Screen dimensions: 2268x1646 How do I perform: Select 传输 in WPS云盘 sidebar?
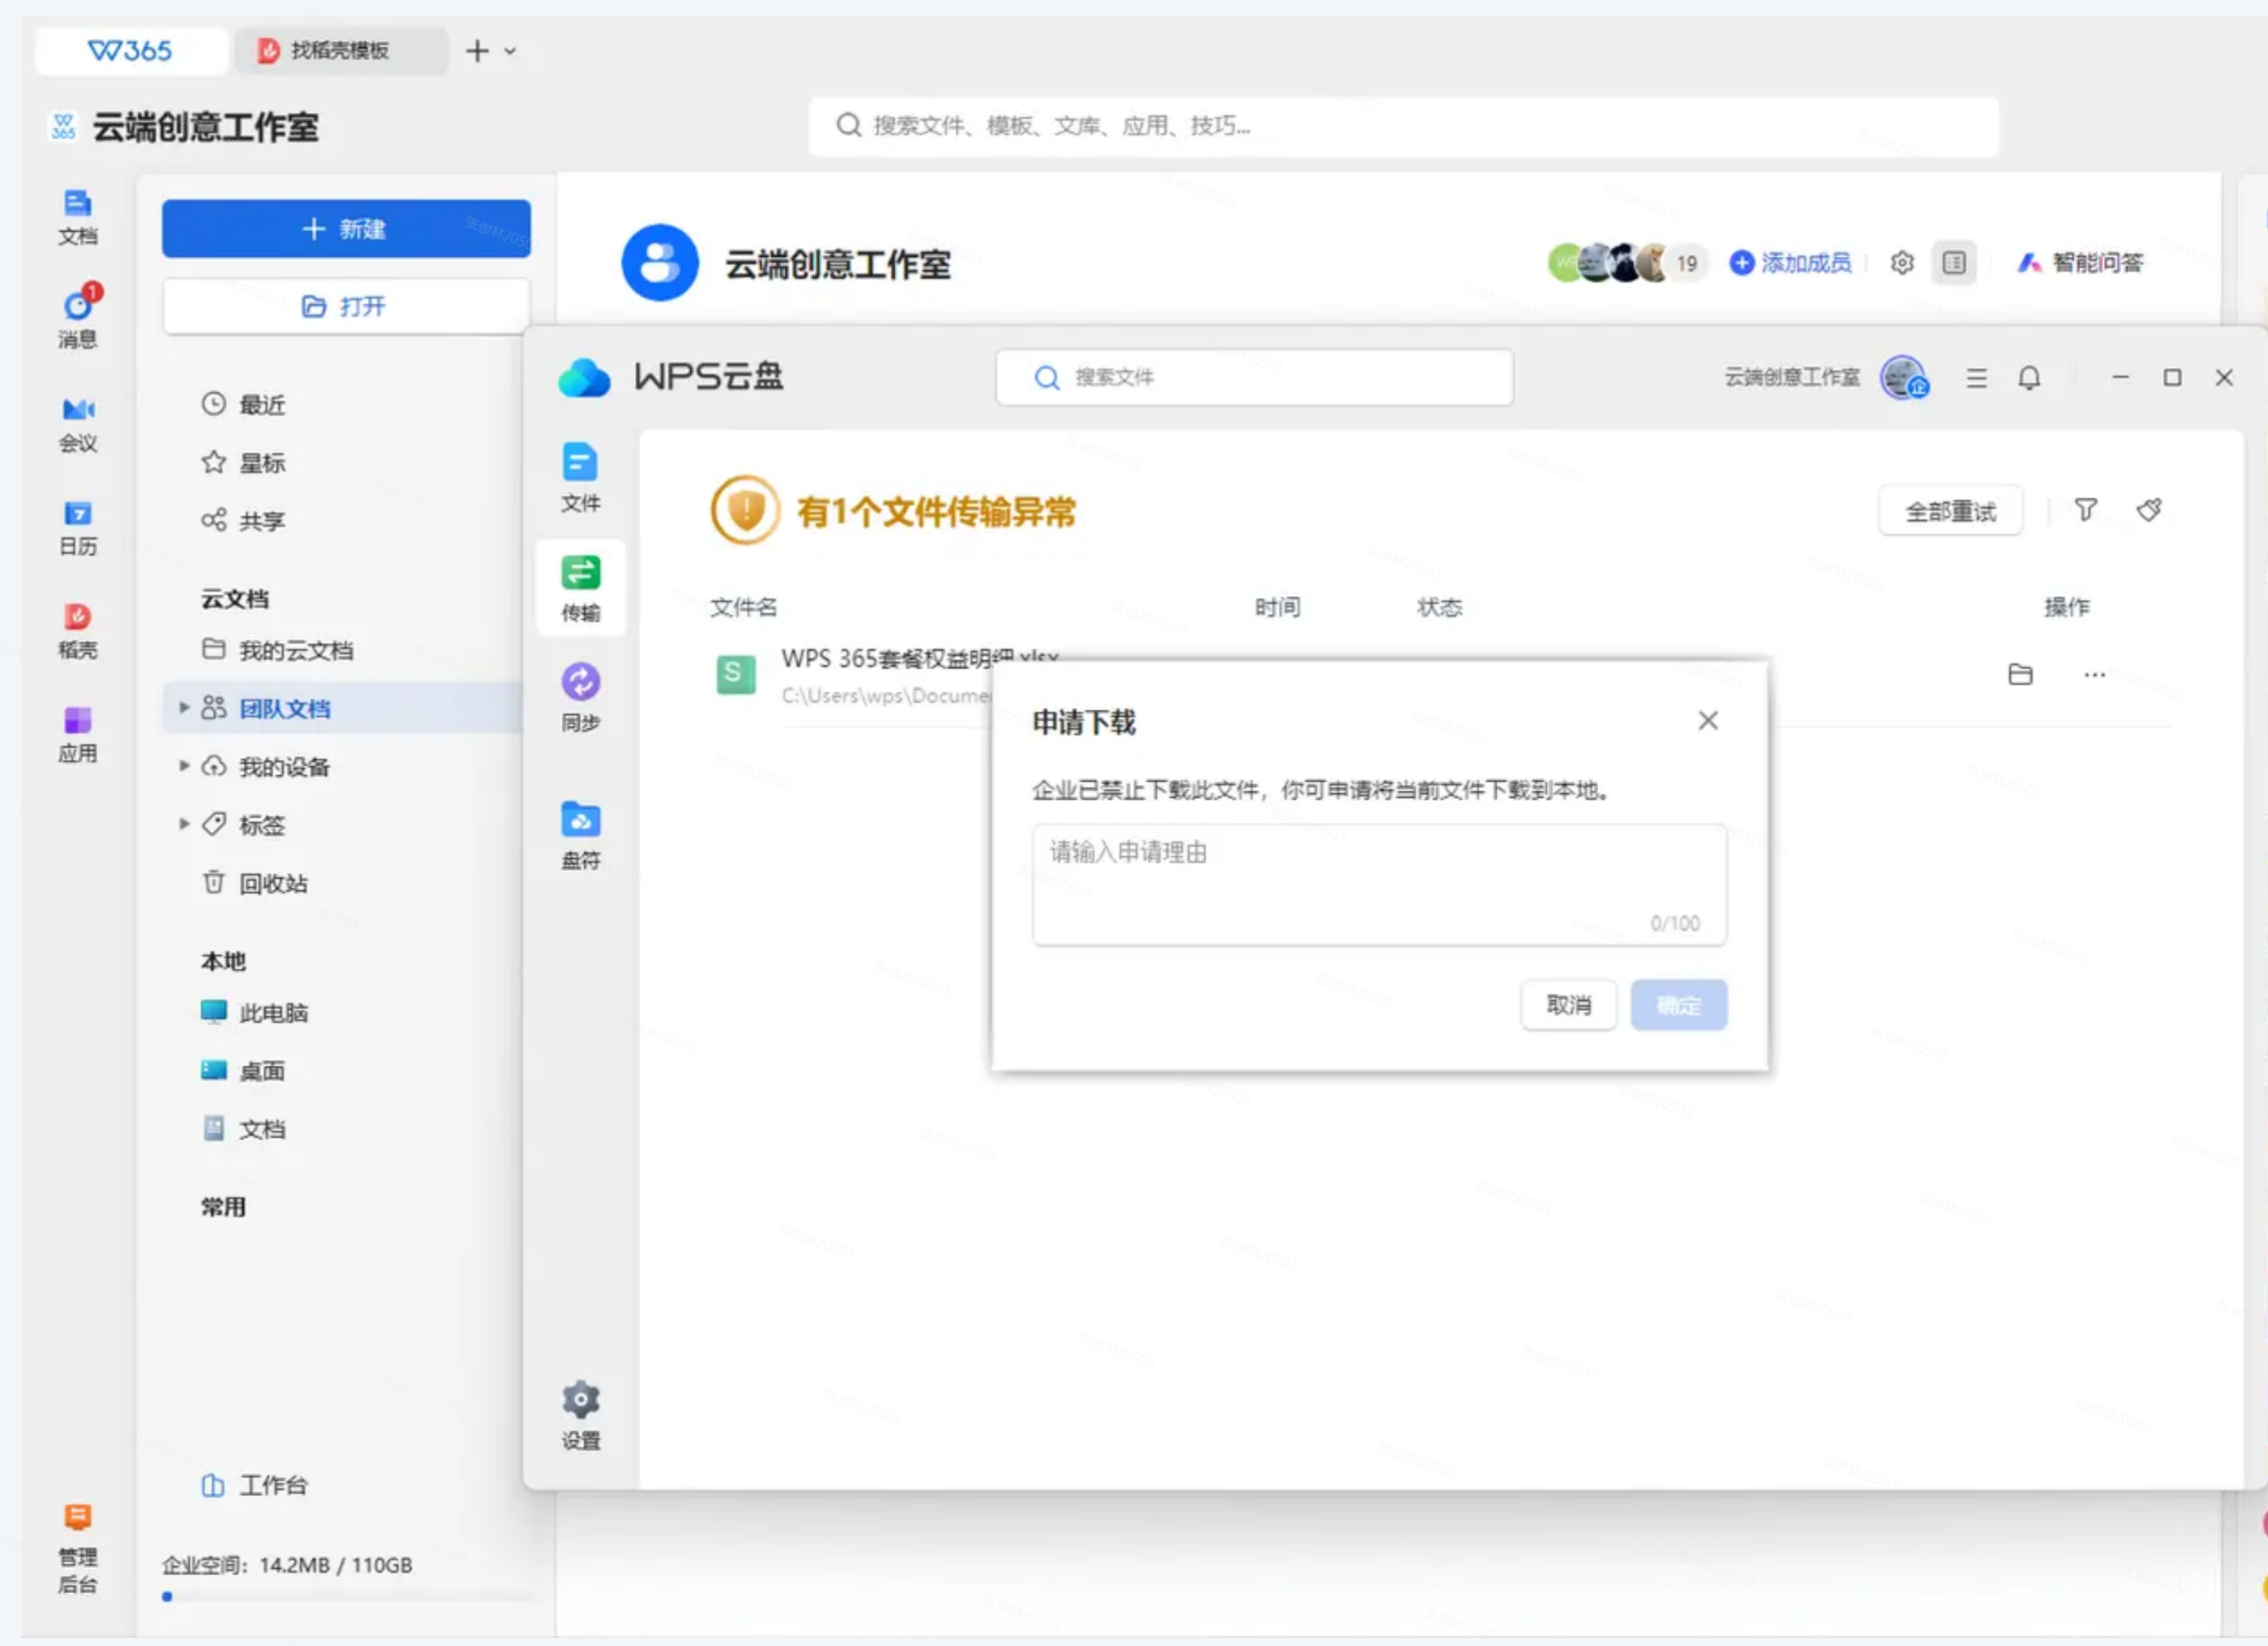pos(580,588)
